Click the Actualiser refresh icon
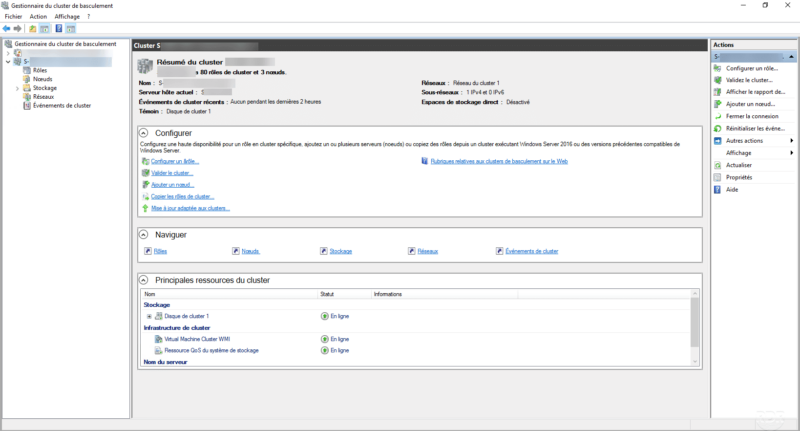The width and height of the screenshot is (800, 431). click(717, 165)
